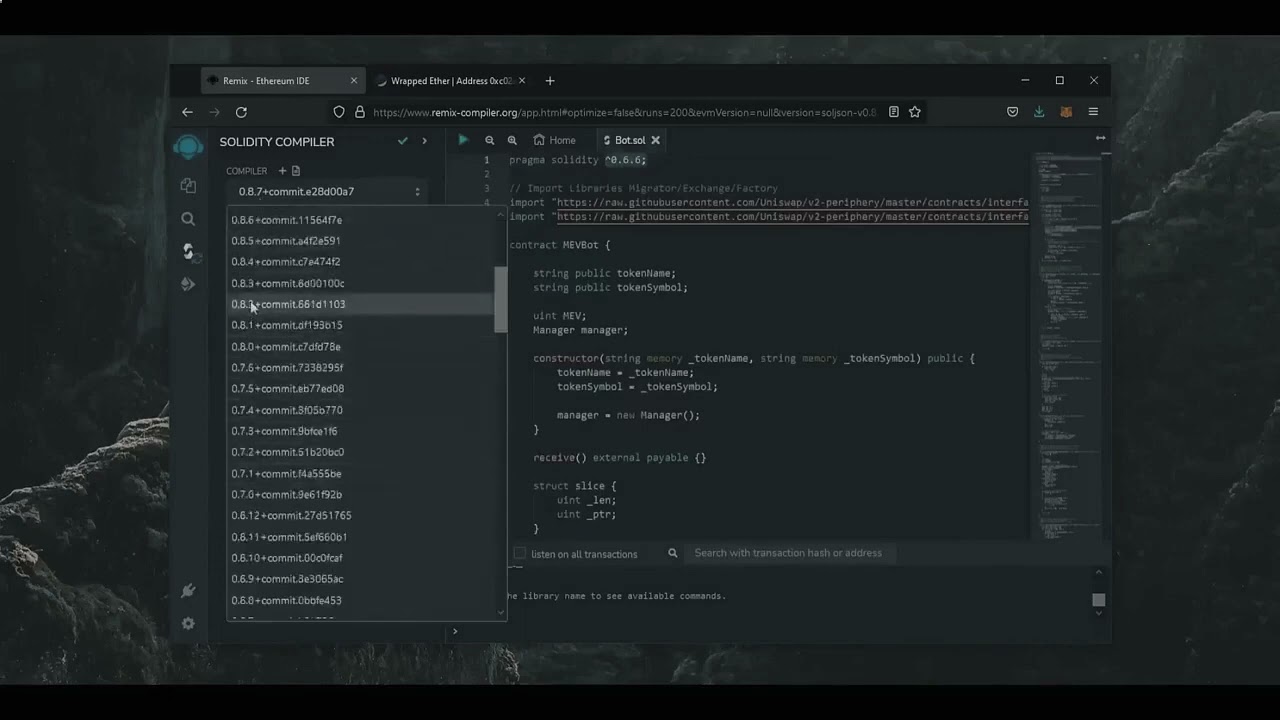The image size is (1280, 720).
Task: Open the Home editor tab
Action: pyautogui.click(x=555, y=140)
